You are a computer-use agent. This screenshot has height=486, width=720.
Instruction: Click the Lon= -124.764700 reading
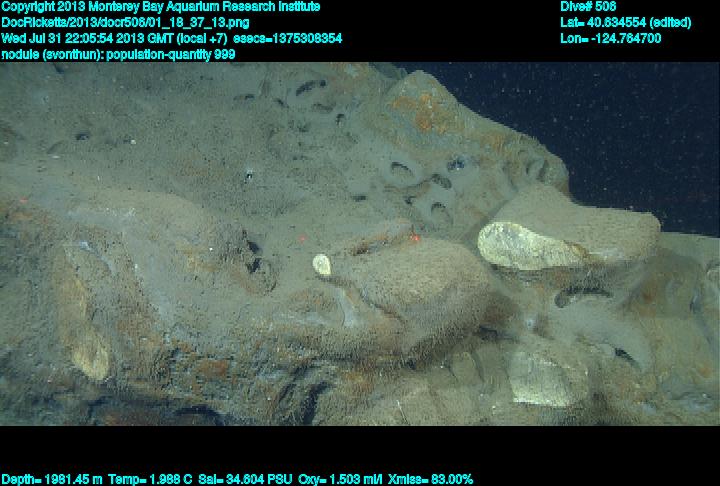coord(610,39)
